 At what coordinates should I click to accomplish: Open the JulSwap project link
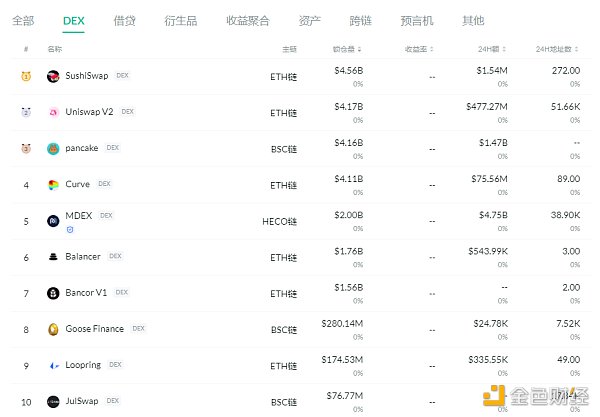(x=83, y=401)
